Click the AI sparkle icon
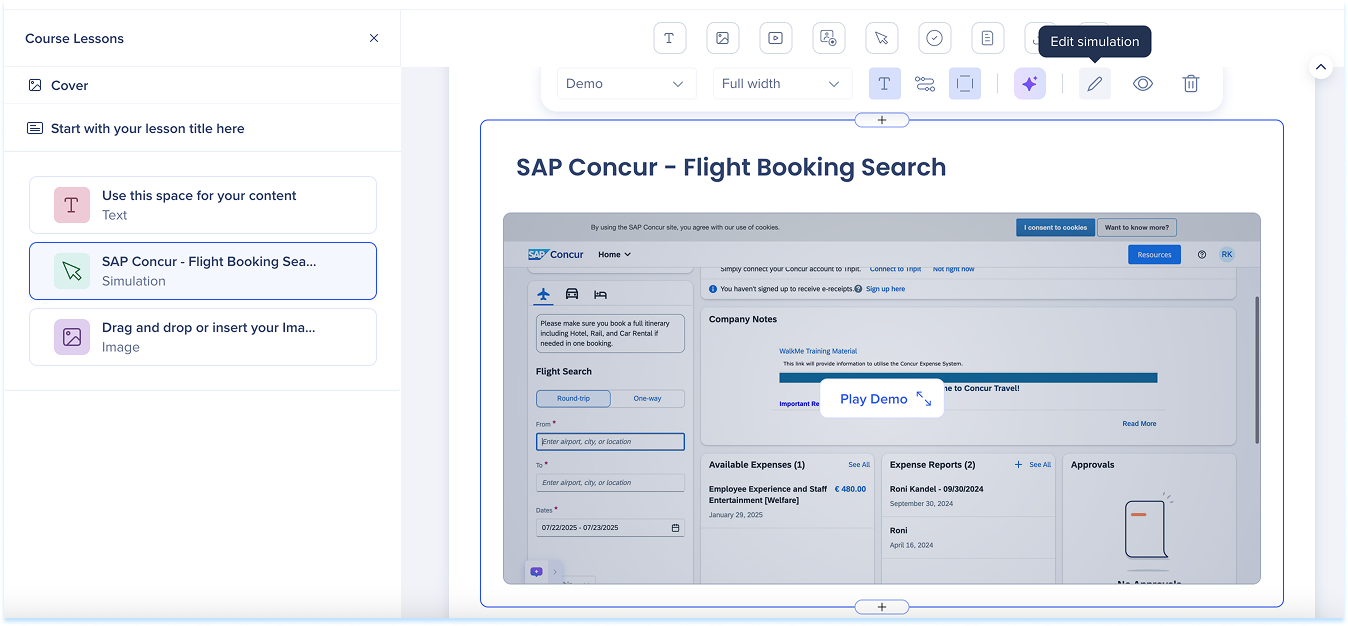1348x626 pixels. tap(1029, 84)
